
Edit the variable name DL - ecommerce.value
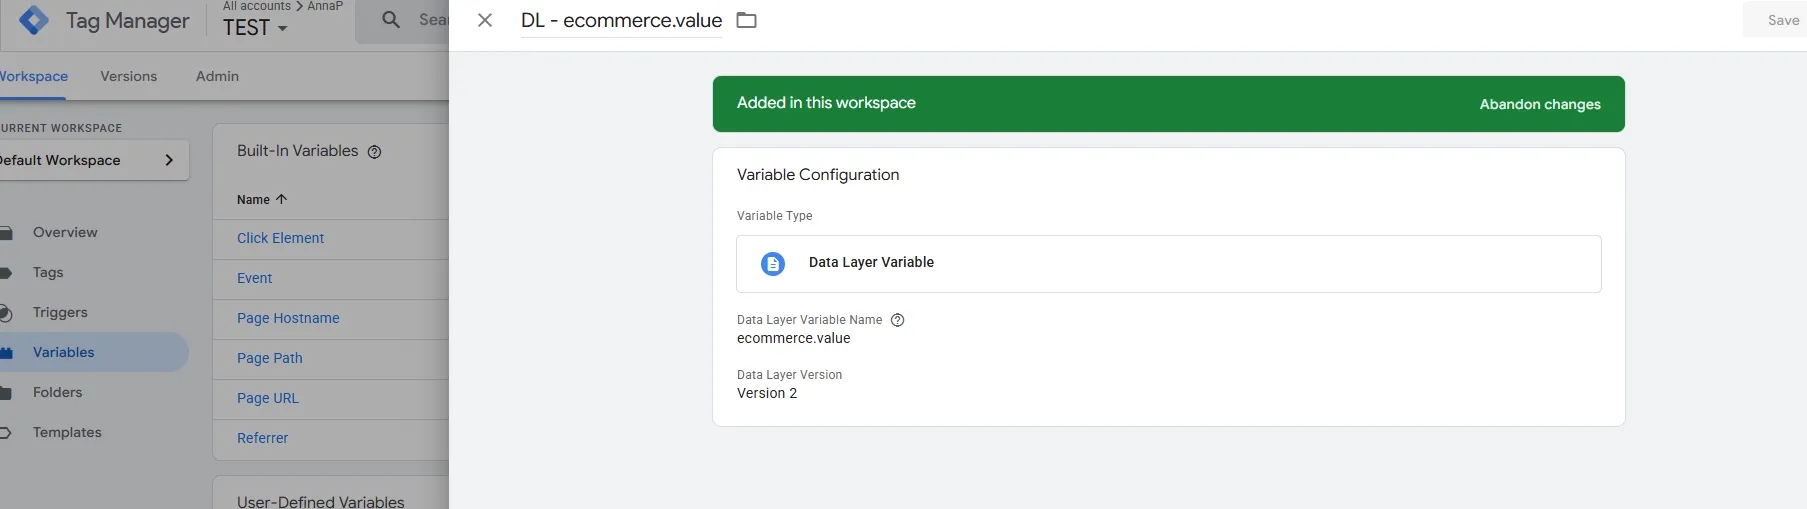coord(621,20)
